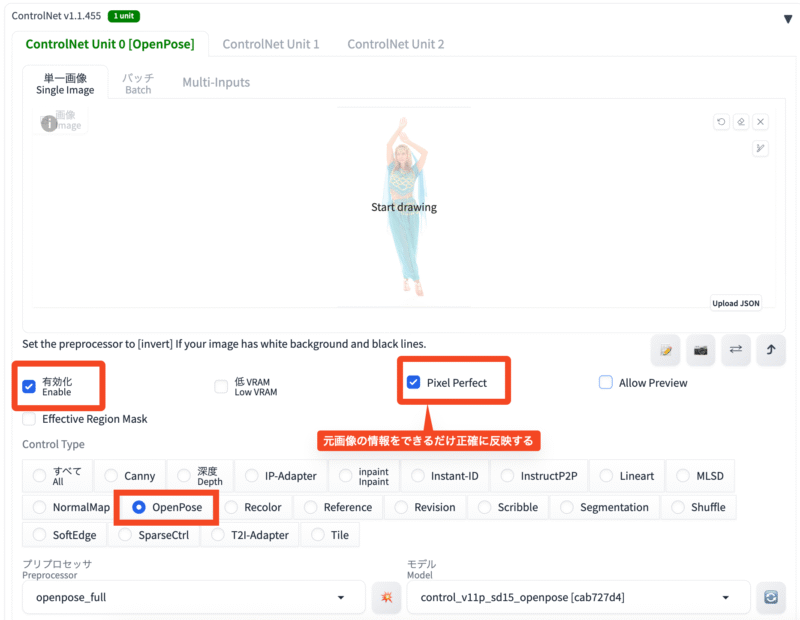Remove the uploaded image with the X icon
The height and width of the screenshot is (620, 800).
761,122
